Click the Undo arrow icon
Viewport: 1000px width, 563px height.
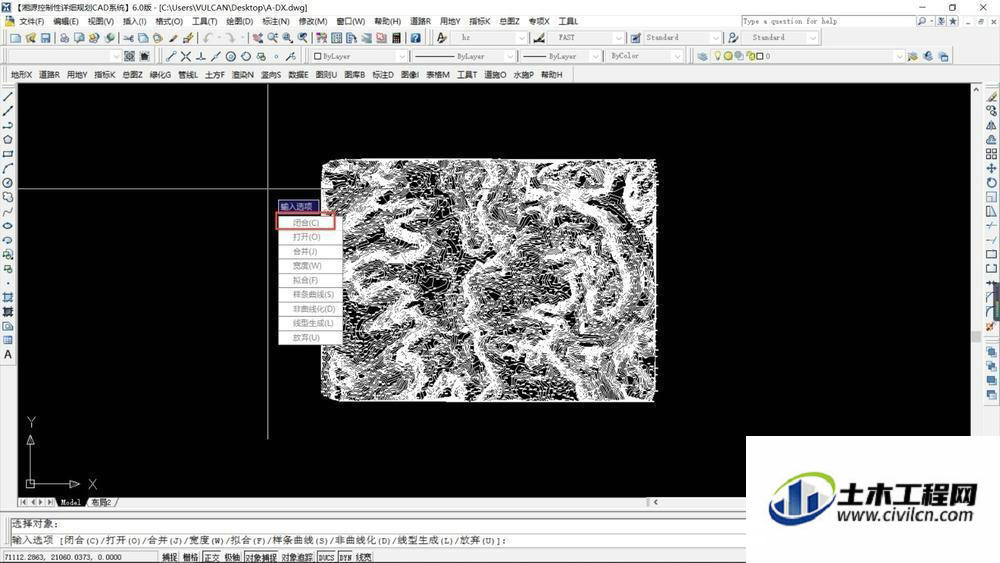pyautogui.click(x=208, y=38)
